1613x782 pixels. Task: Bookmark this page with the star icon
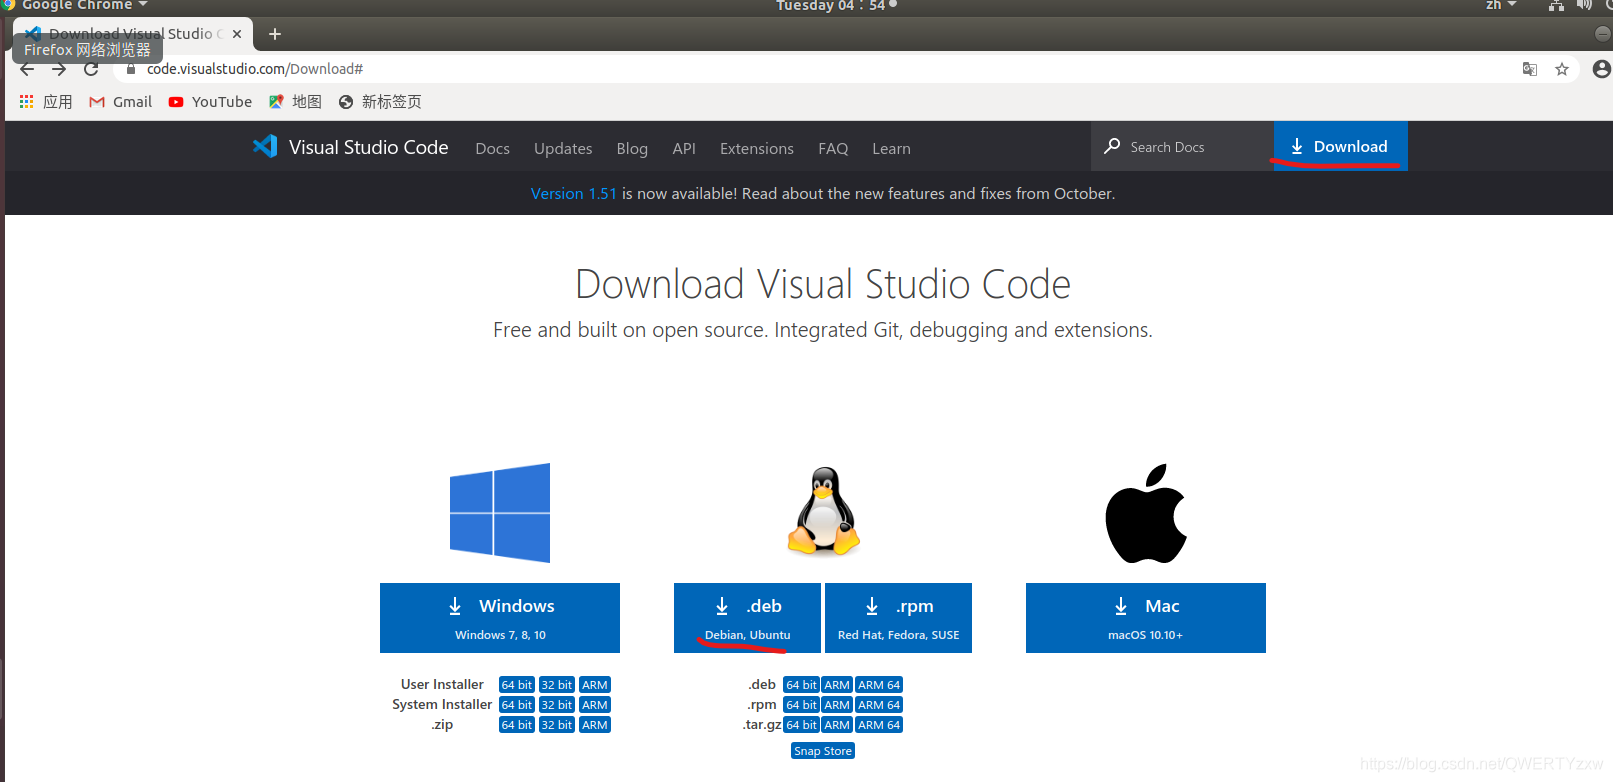[x=1562, y=69]
